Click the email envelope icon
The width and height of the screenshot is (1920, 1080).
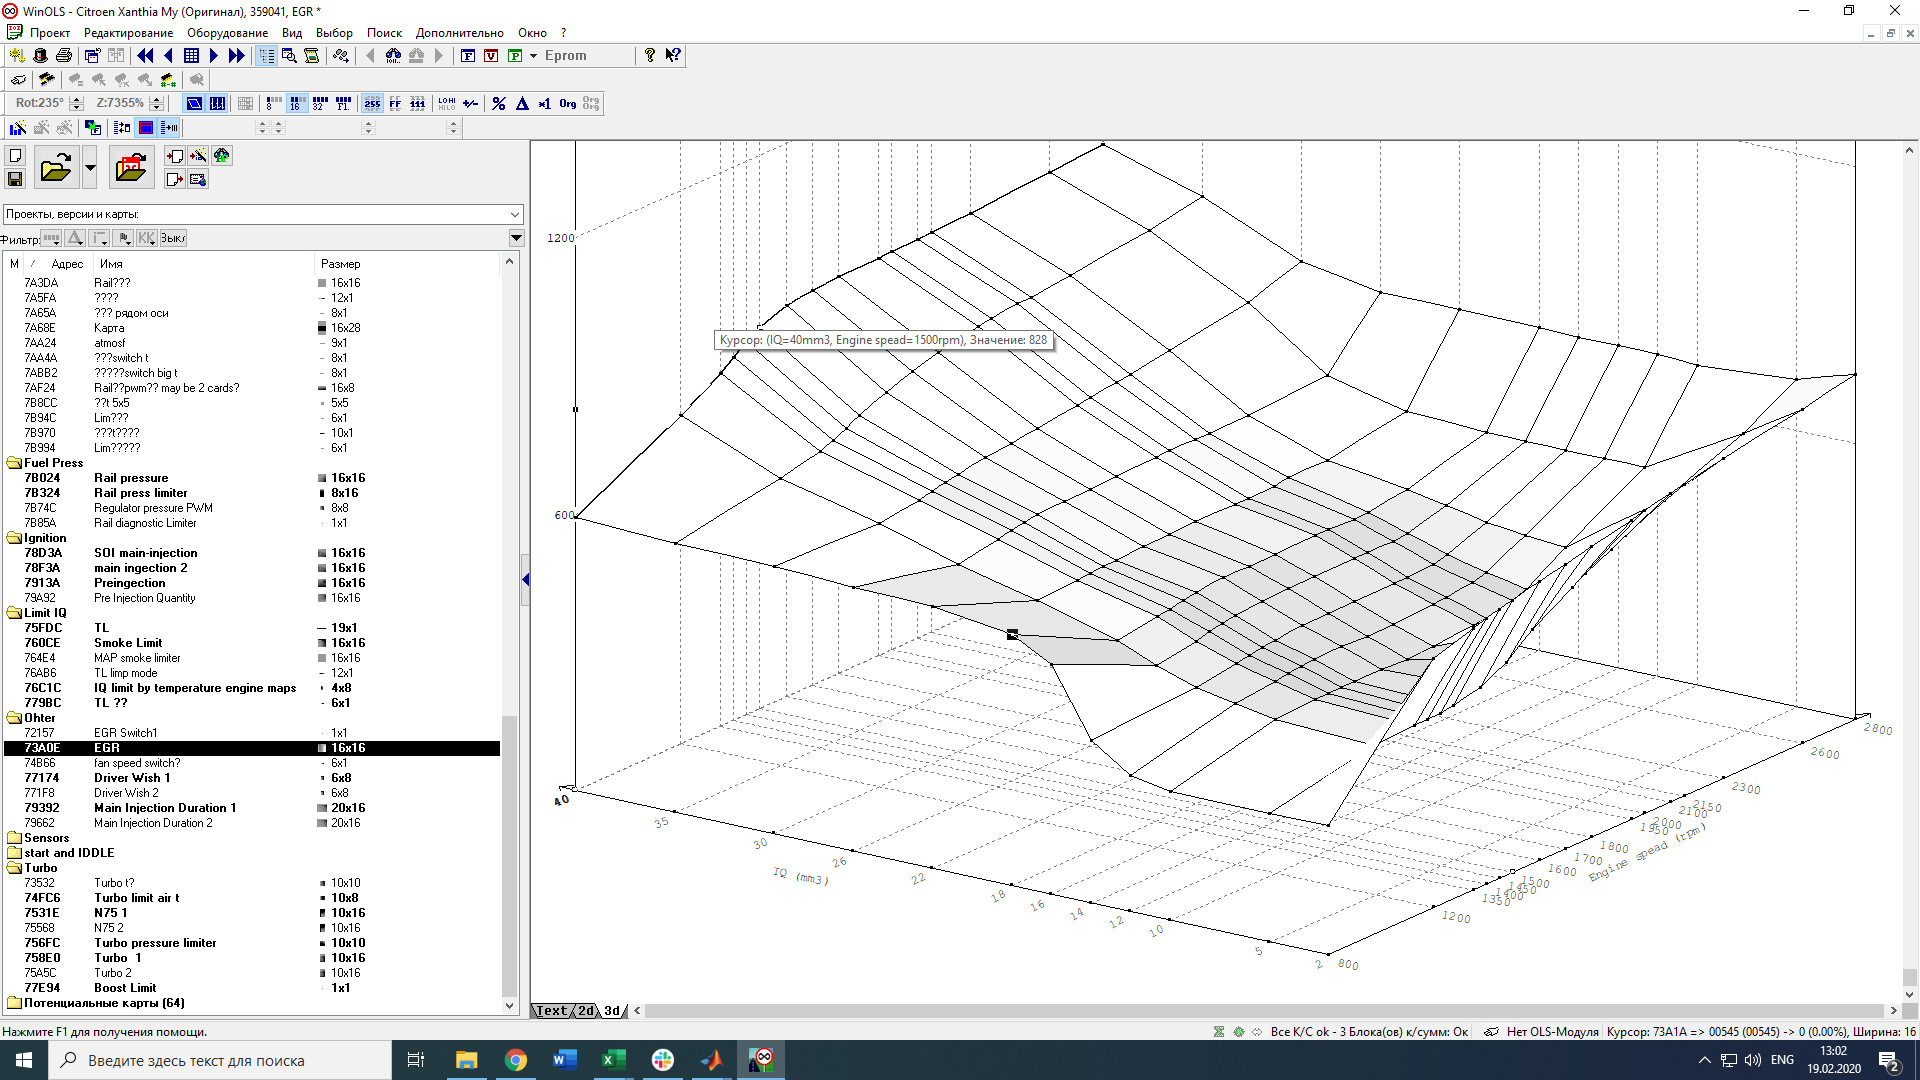pyautogui.click(x=198, y=179)
